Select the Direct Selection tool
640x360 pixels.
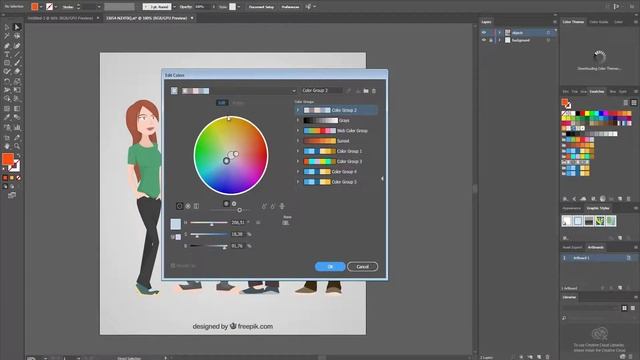tap(17, 27)
